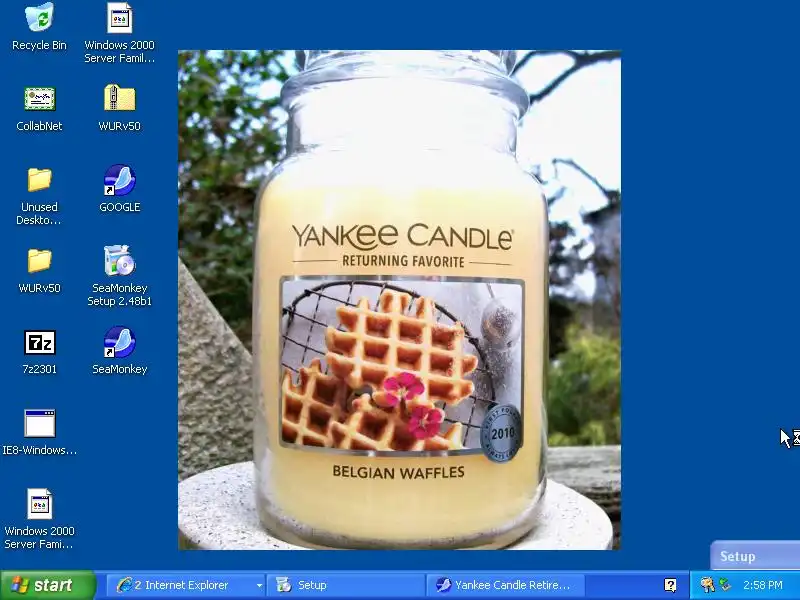Viewport: 800px width, 600px height.
Task: Open the CollabNet certificate icon
Action: (39, 98)
